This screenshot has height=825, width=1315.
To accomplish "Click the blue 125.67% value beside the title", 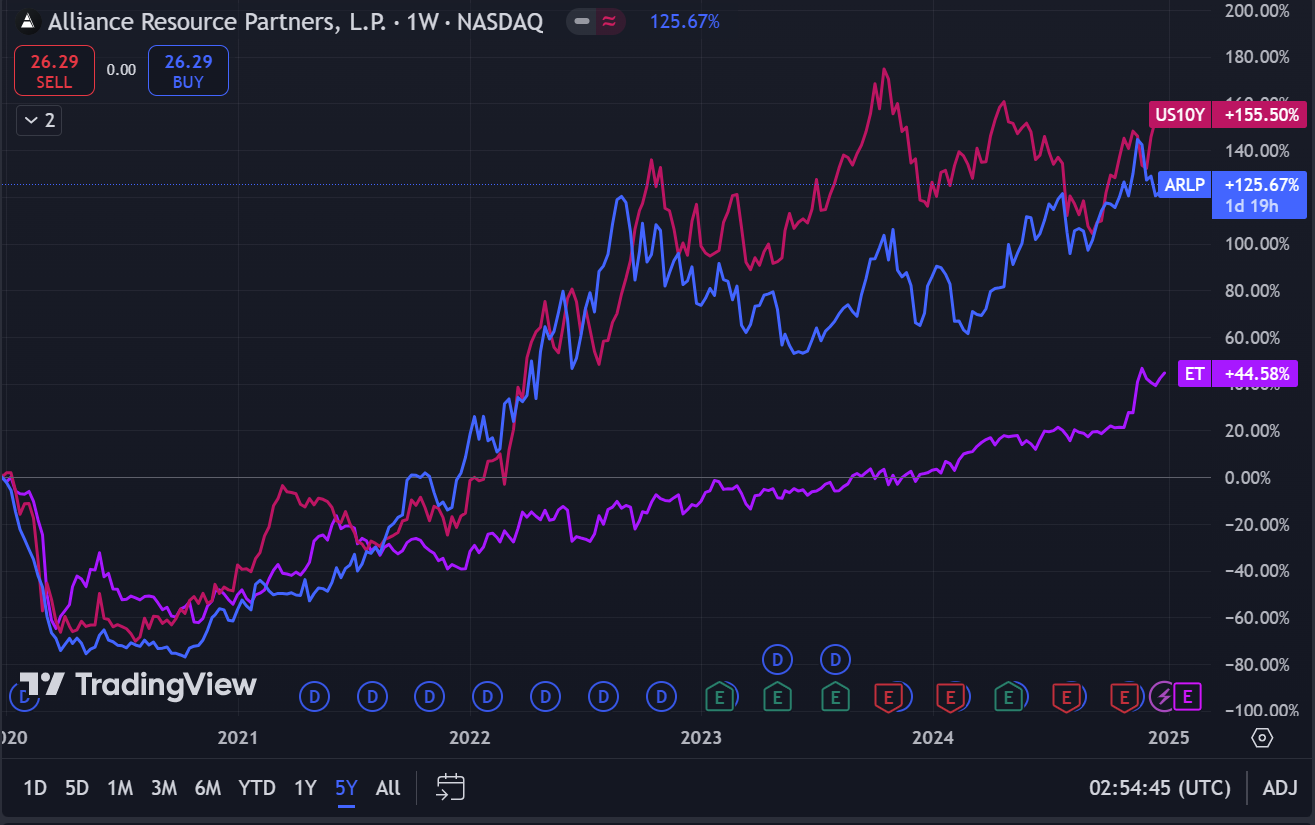I will pyautogui.click(x=685, y=21).
